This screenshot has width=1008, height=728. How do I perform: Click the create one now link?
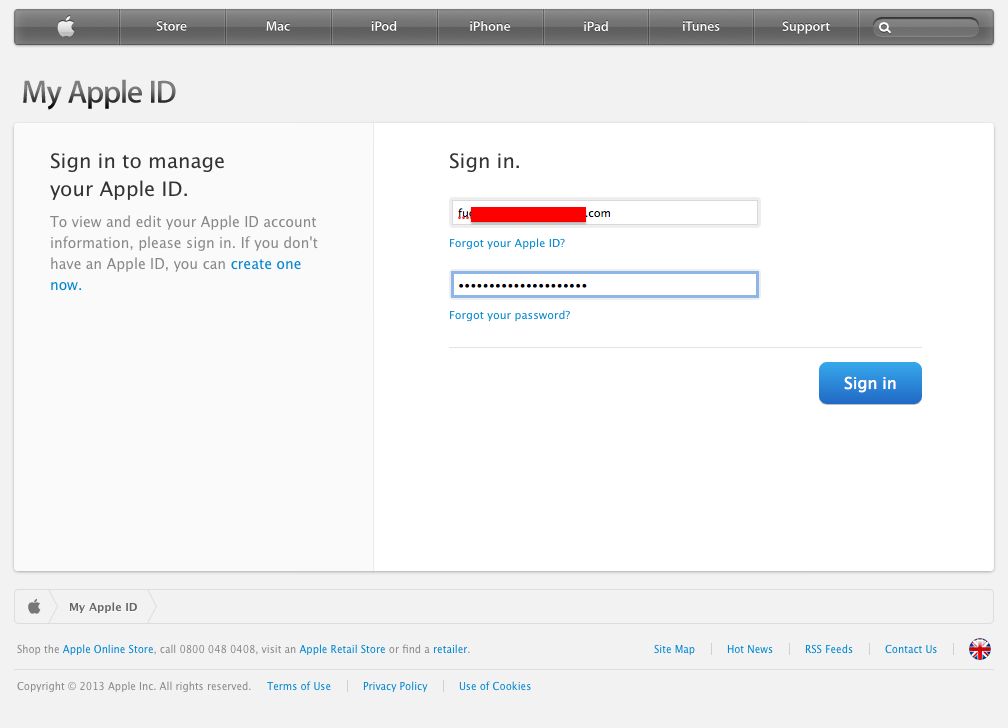click(176, 275)
